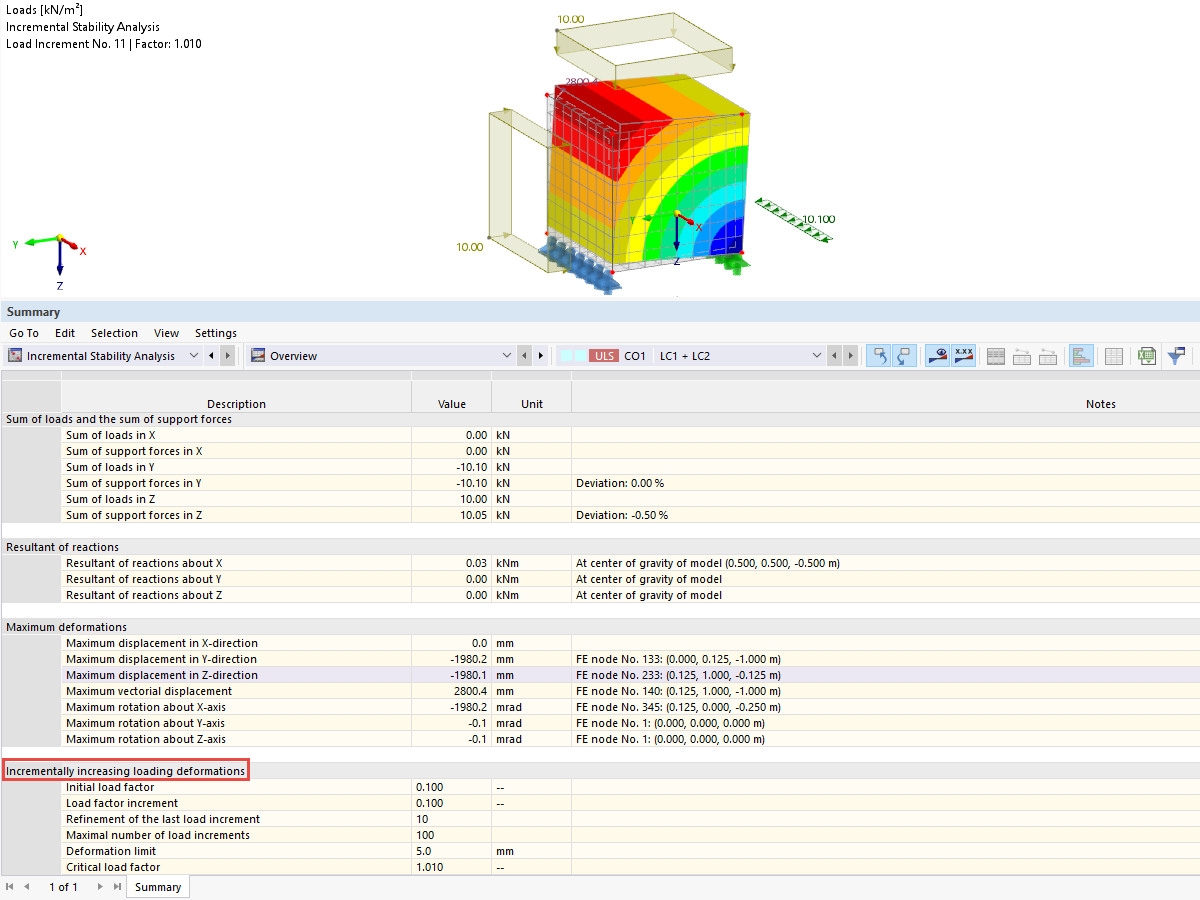
Task: Select the Summary tab at bottom
Action: pos(158,887)
